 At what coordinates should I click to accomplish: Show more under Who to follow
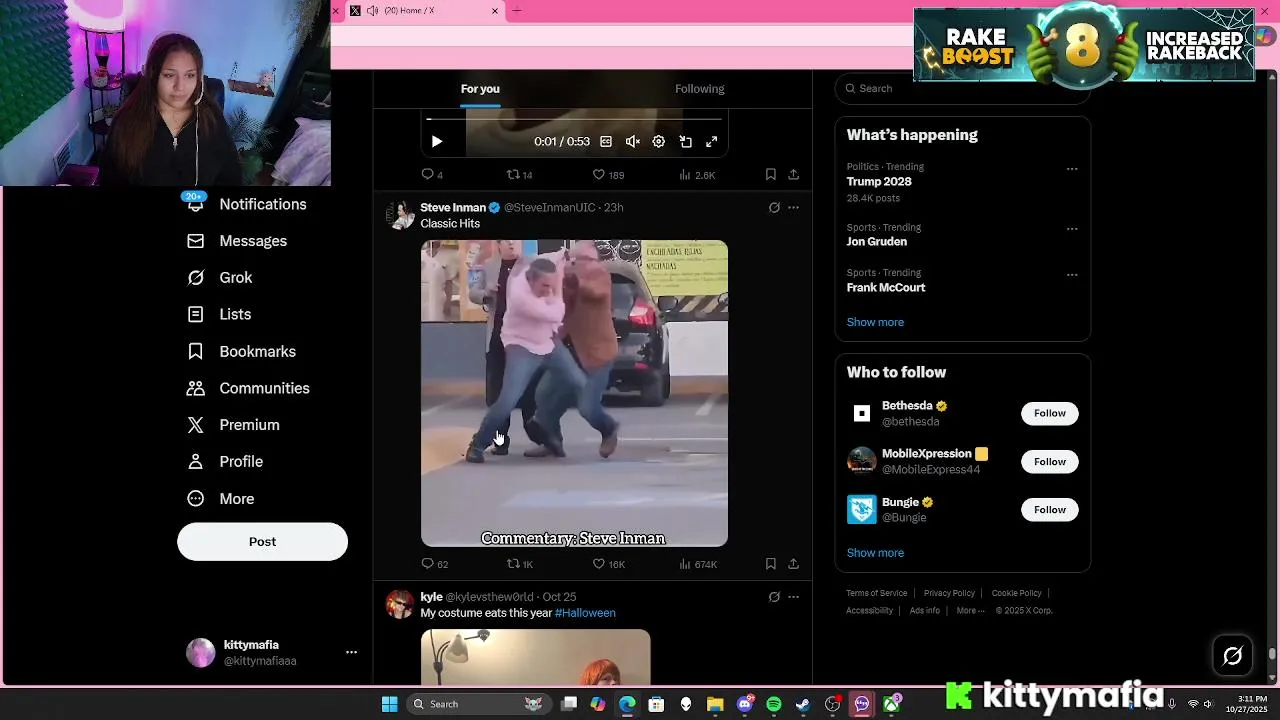[875, 553]
